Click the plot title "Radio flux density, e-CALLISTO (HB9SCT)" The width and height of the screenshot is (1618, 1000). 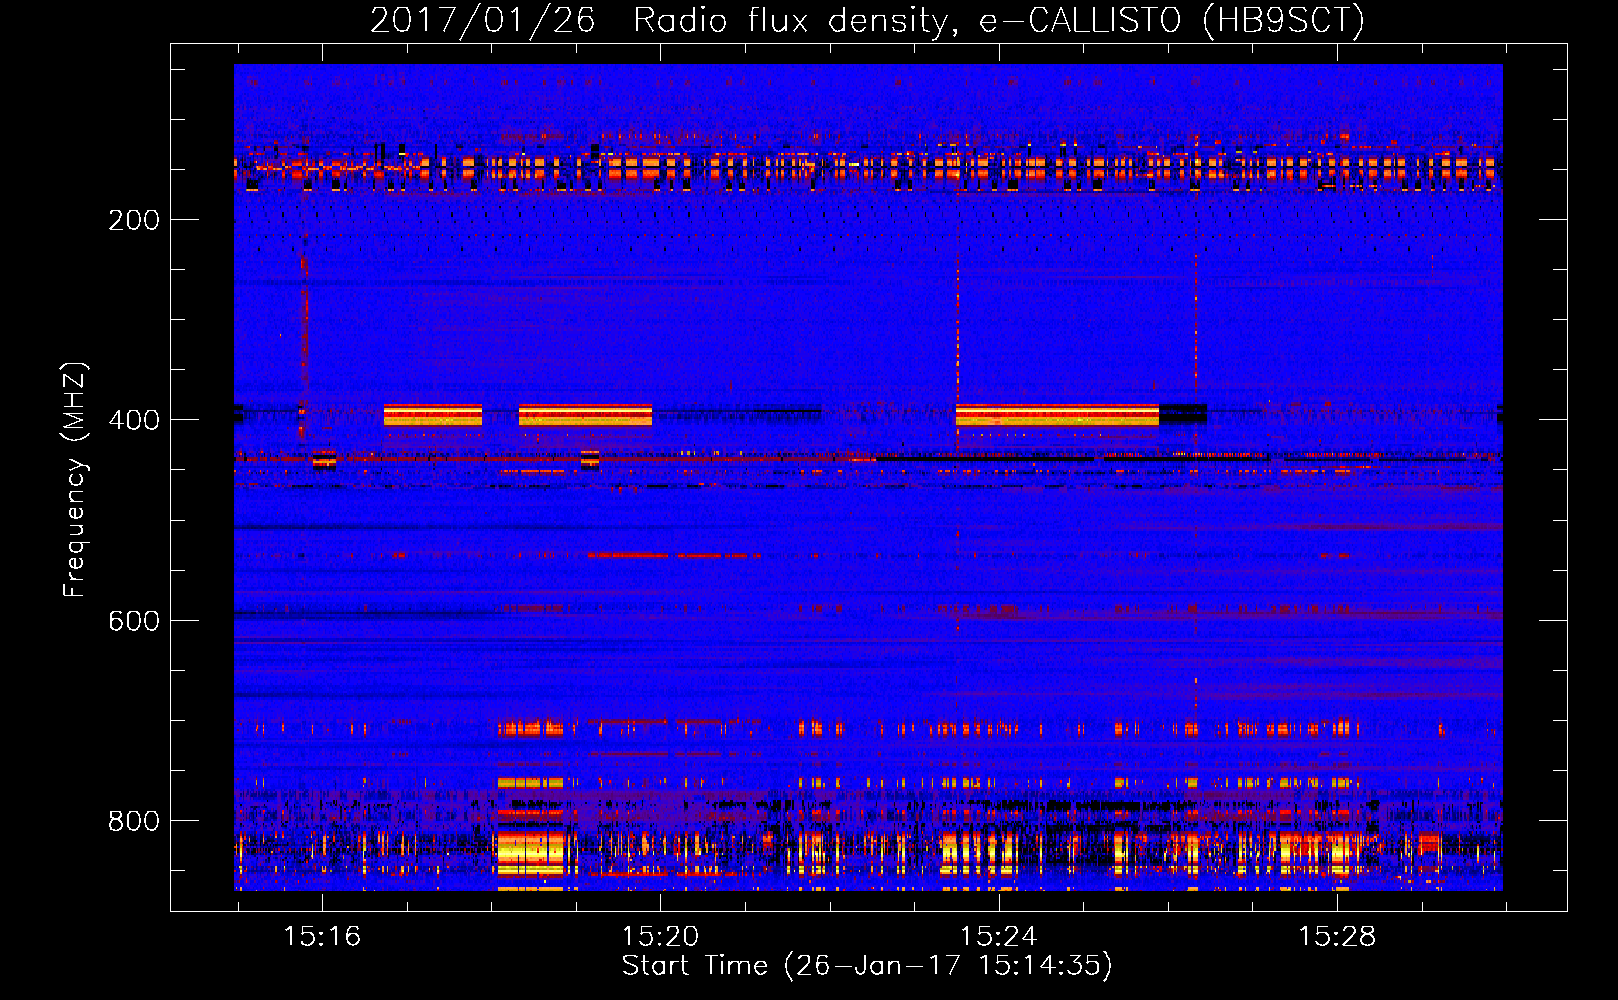click(x=999, y=20)
